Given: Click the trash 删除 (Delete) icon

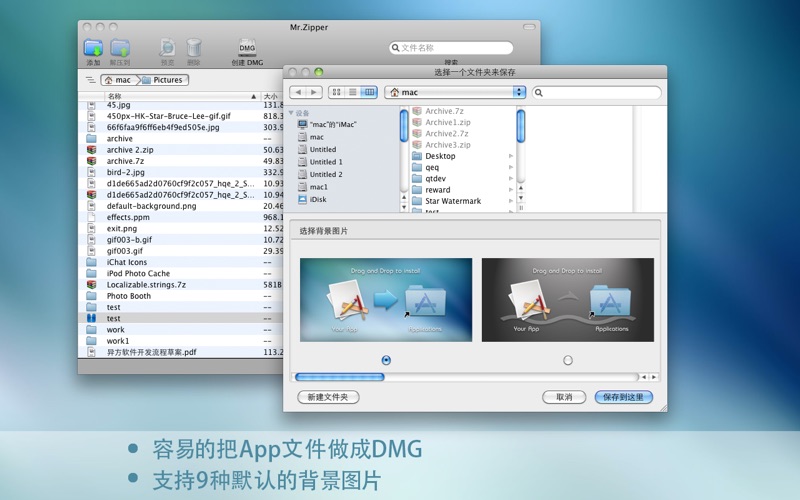Looking at the screenshot, I should pyautogui.click(x=194, y=48).
